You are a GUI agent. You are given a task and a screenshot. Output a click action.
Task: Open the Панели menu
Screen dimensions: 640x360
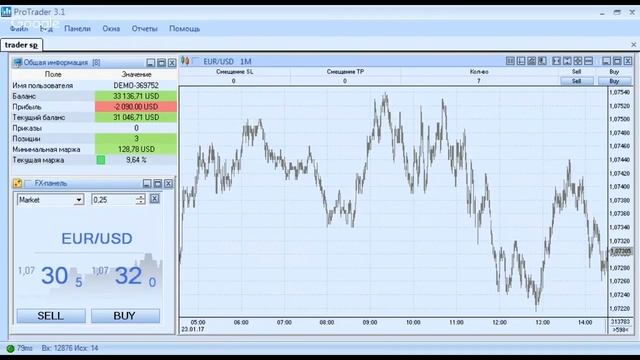[77, 29]
